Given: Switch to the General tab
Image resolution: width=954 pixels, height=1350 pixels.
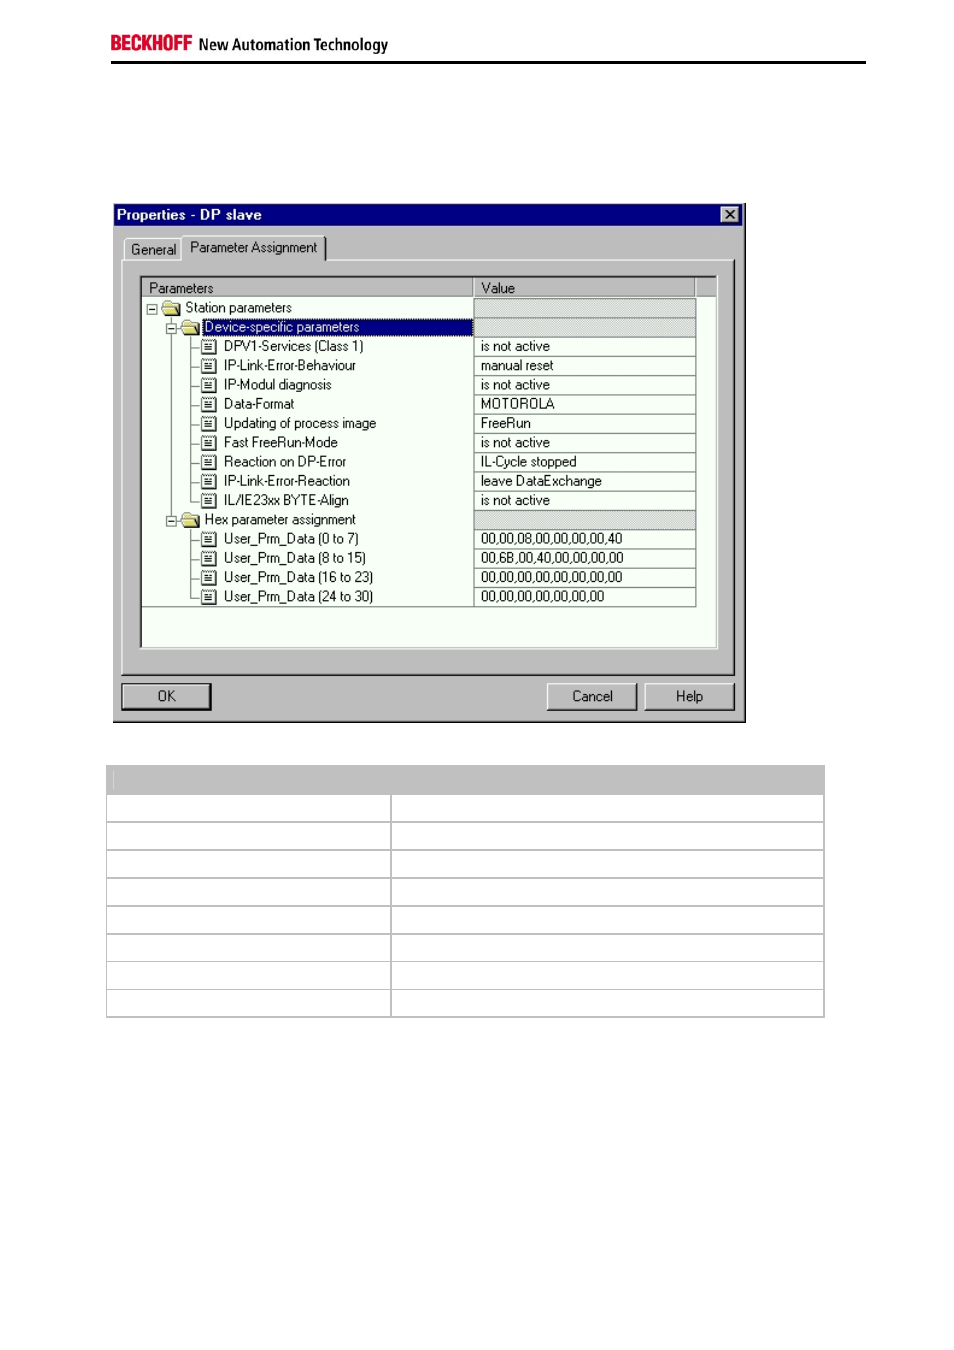Looking at the screenshot, I should [x=153, y=250].
